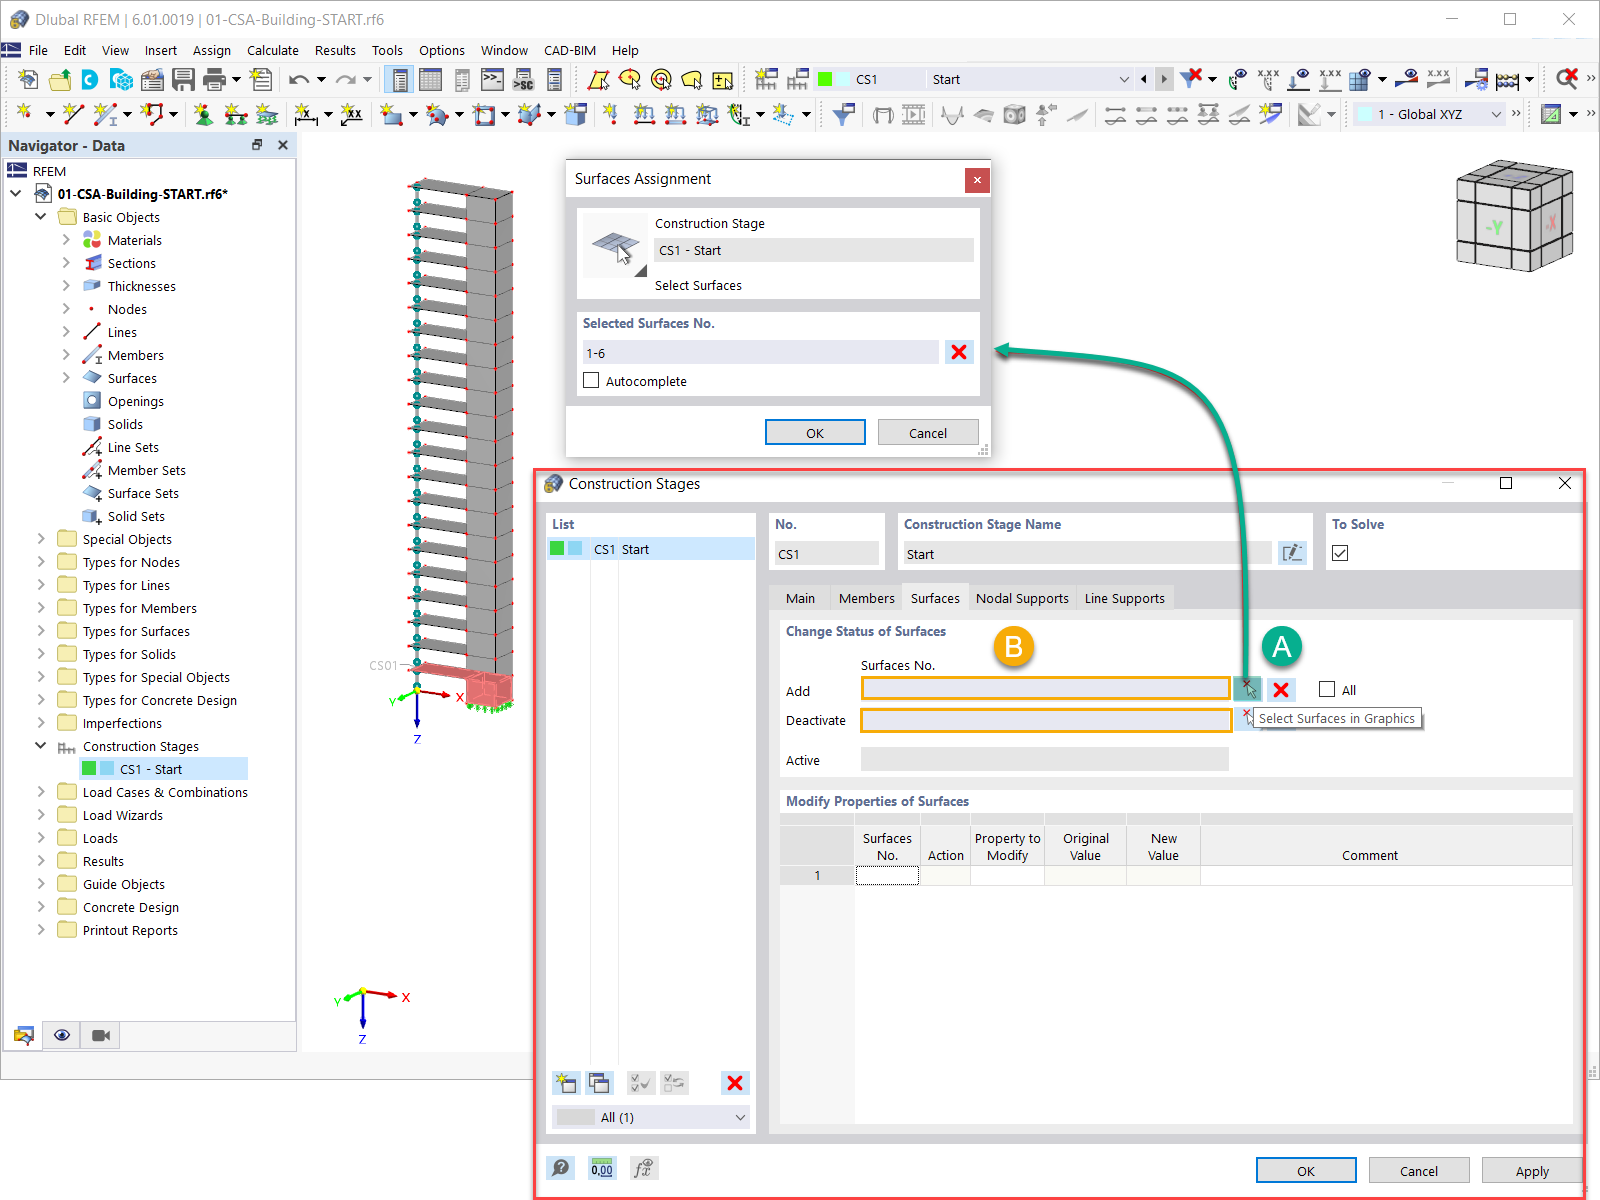The height and width of the screenshot is (1200, 1600).
Task: Click the help icon in Construction Stages dialog
Action: pos(561,1168)
